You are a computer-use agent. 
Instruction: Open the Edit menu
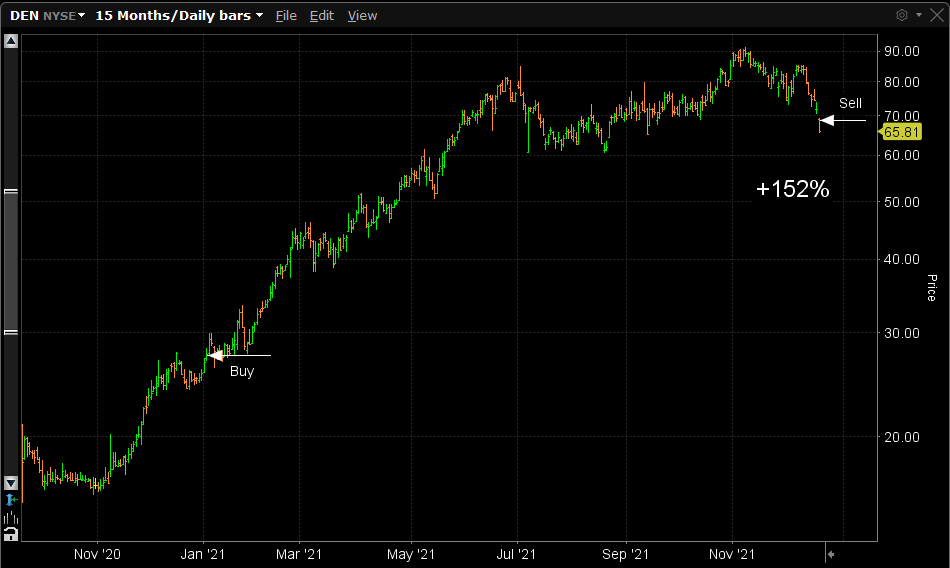pos(322,16)
